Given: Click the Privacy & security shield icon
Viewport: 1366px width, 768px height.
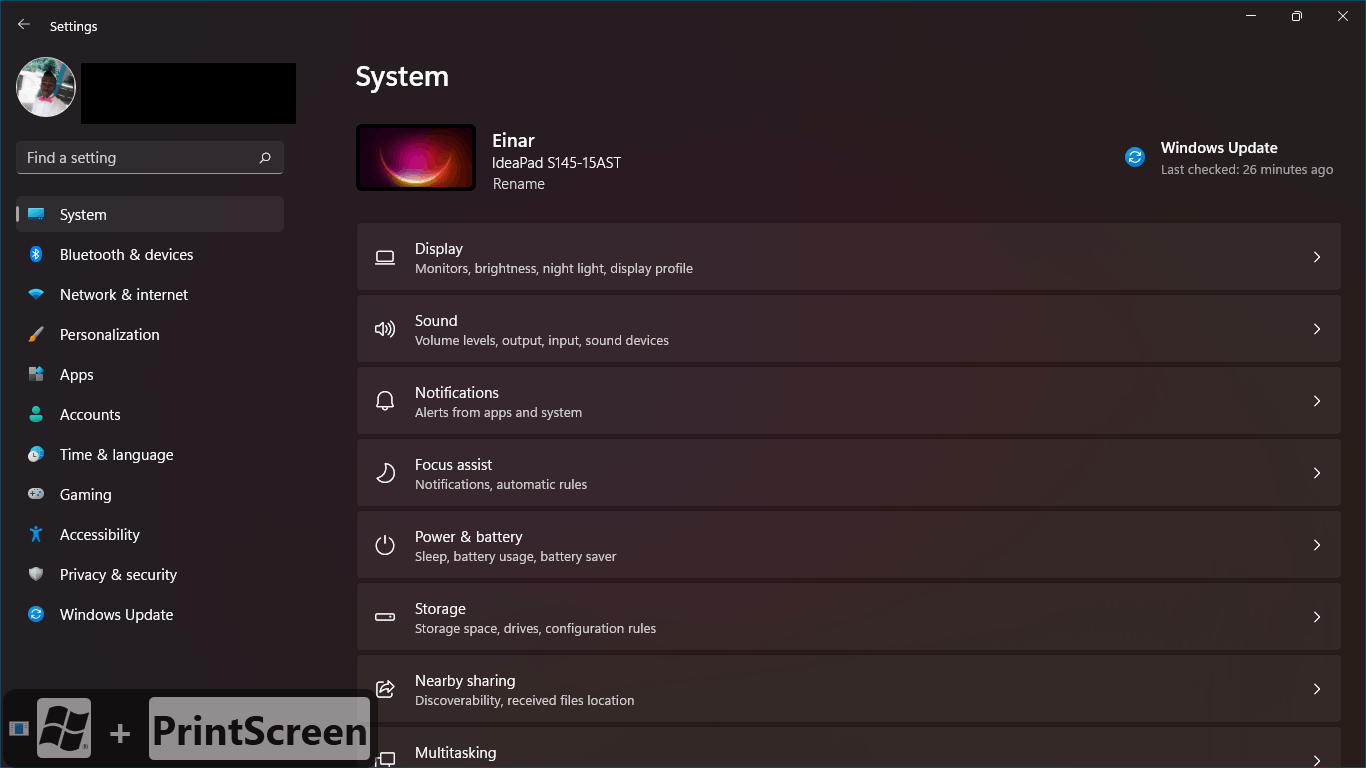Looking at the screenshot, I should pos(36,574).
